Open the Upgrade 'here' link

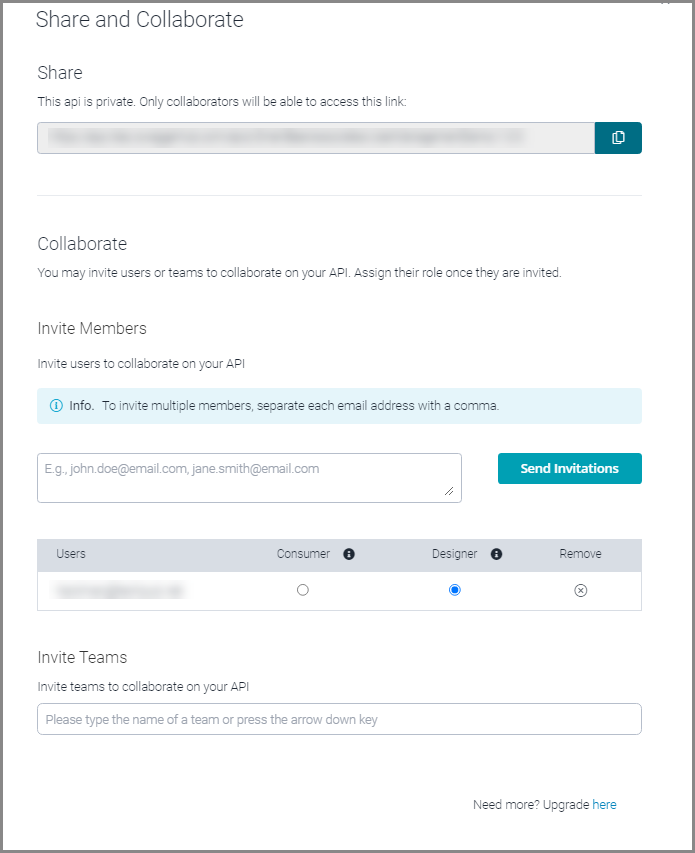pyautogui.click(x=605, y=804)
